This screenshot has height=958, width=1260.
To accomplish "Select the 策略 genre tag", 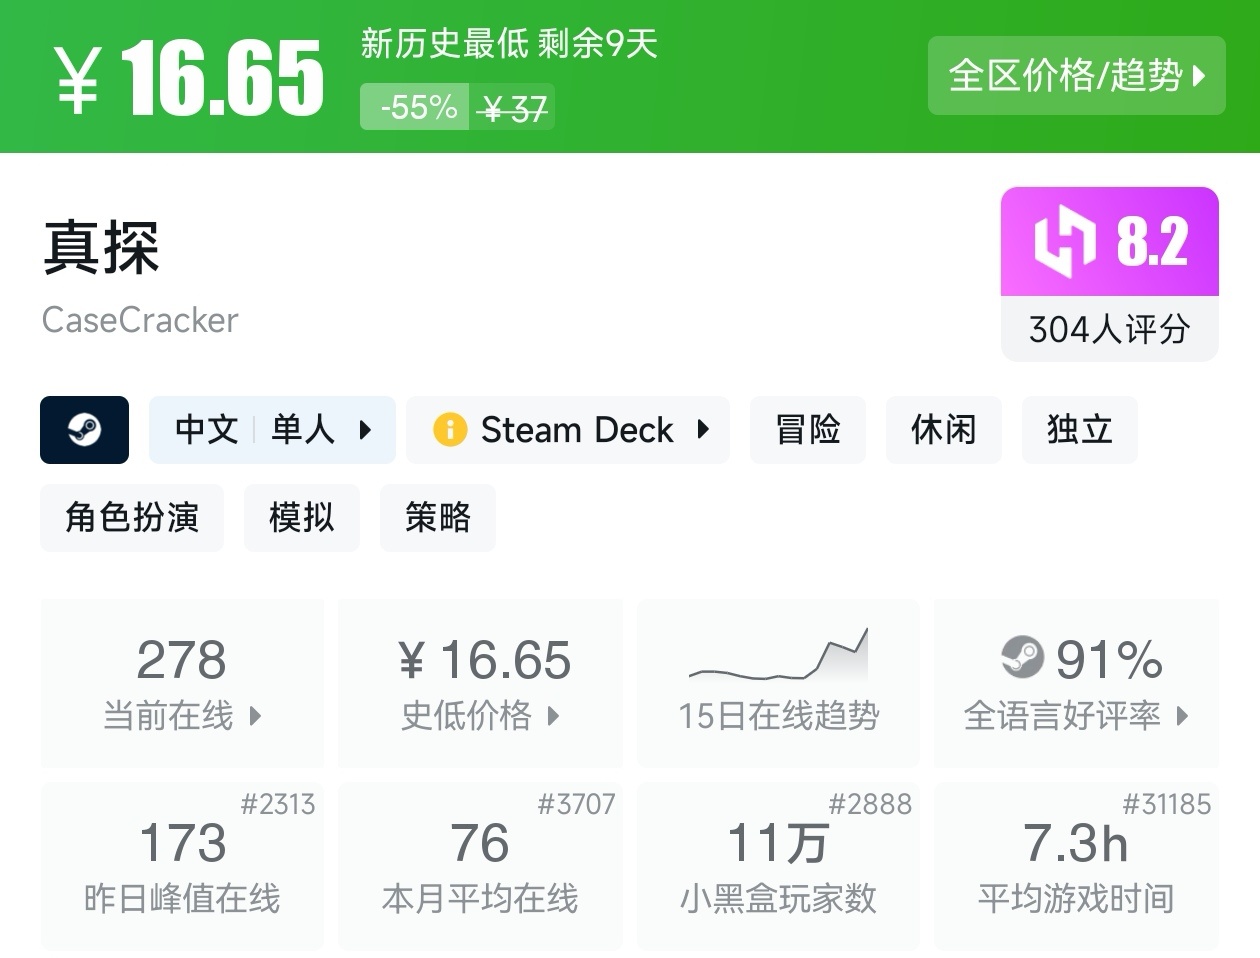I will click(x=437, y=518).
